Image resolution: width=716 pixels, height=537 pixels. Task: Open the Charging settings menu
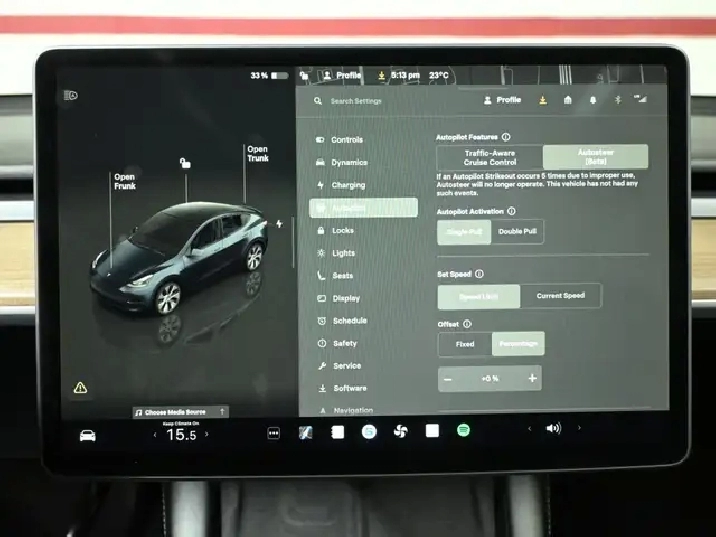[x=348, y=185]
